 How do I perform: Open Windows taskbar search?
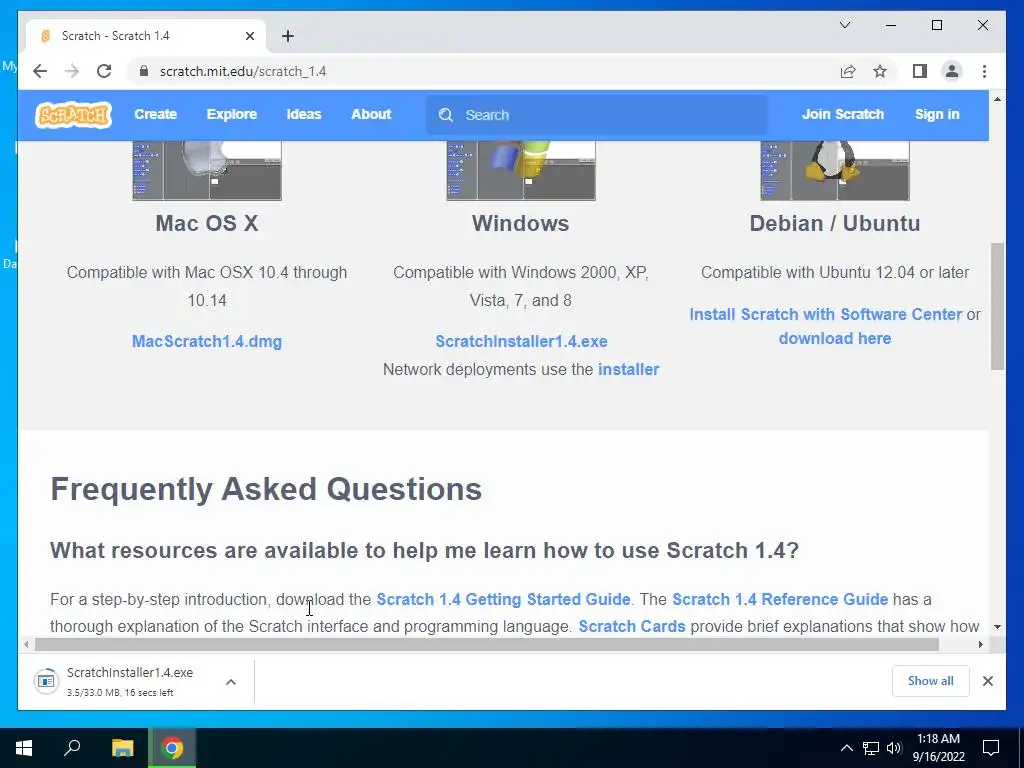[72, 748]
